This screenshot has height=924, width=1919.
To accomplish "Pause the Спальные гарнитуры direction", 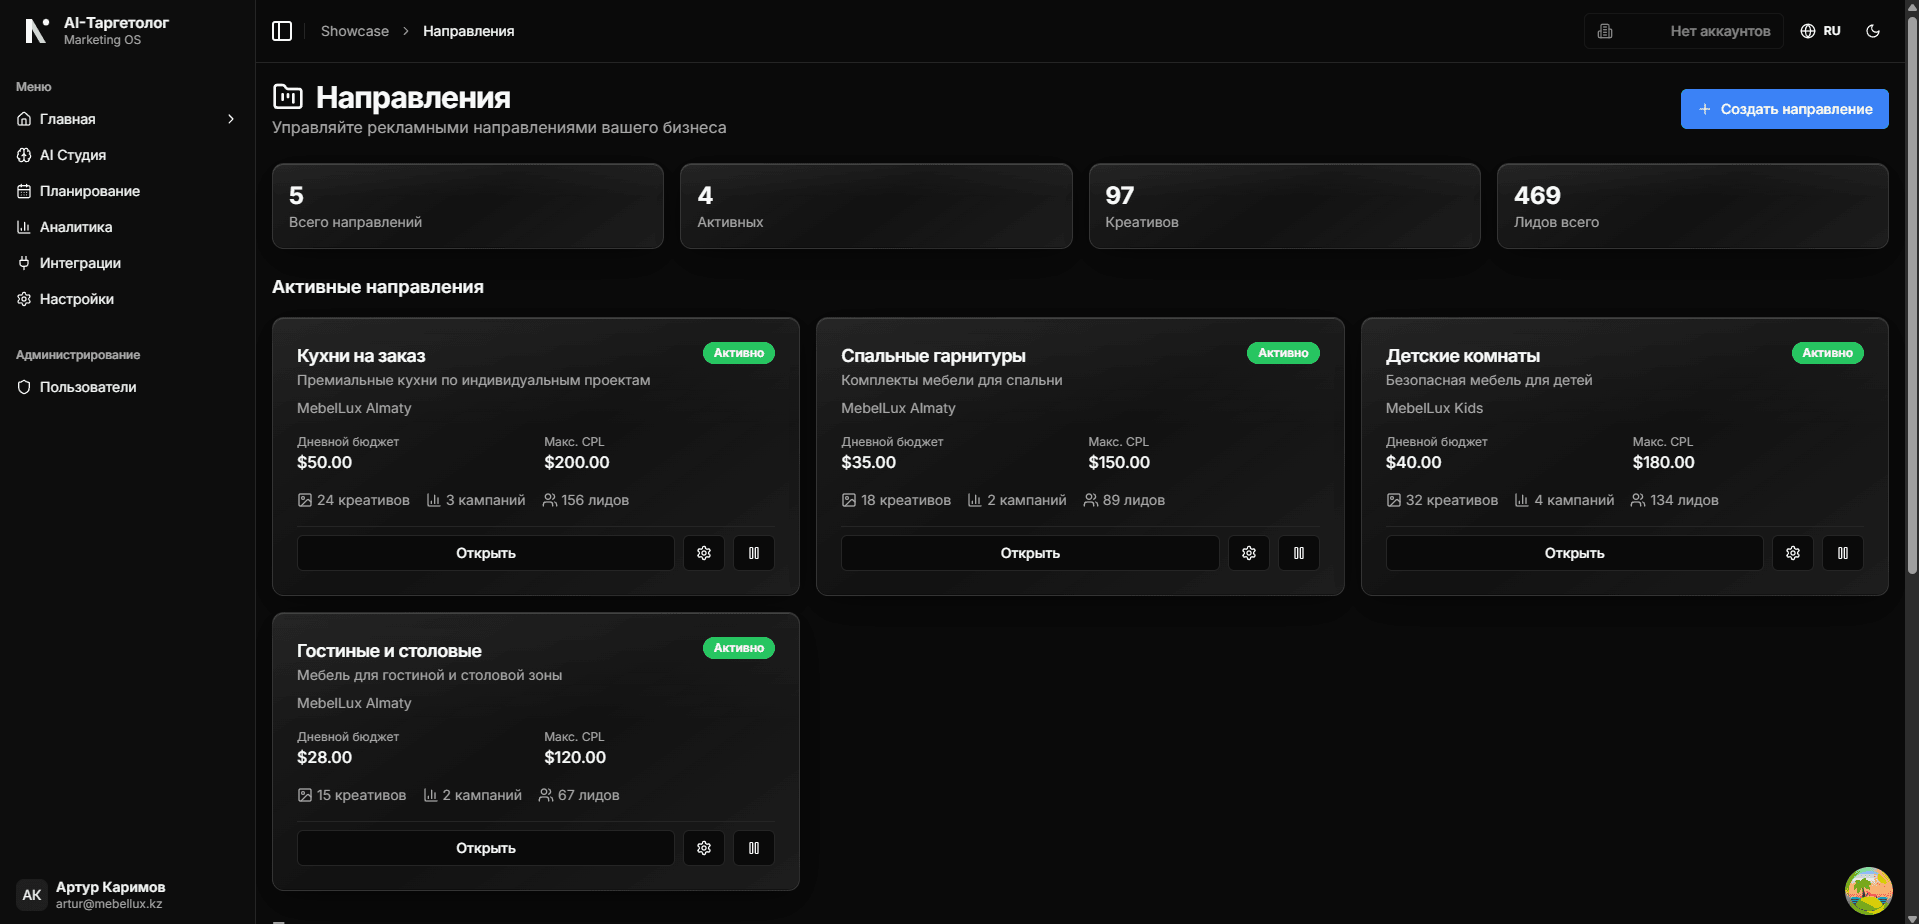I will coord(1298,553).
